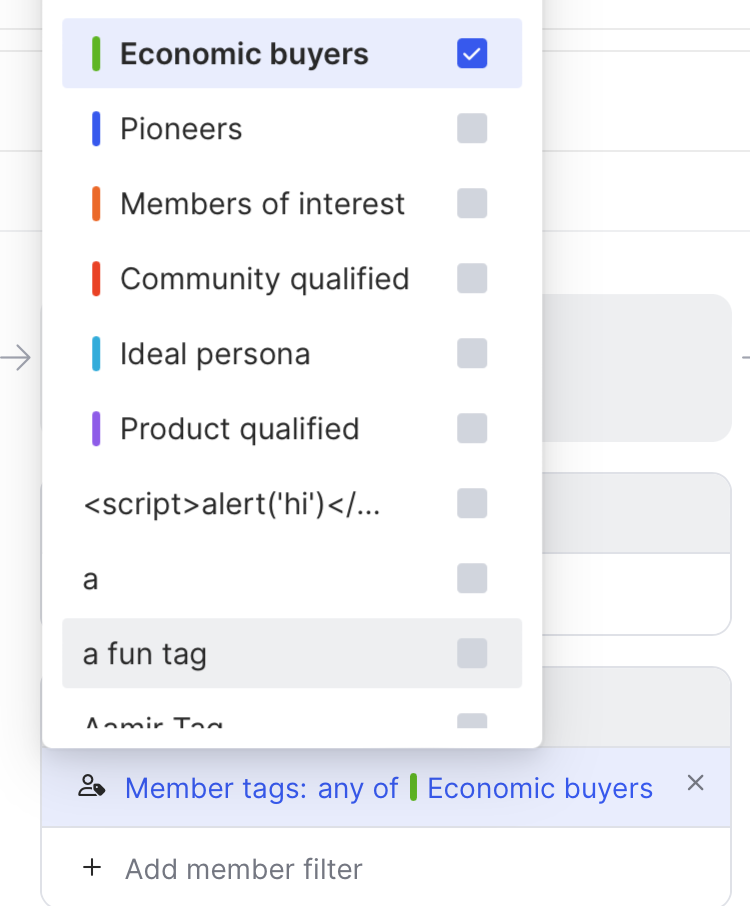Click the left arrow icon
750x906 pixels.
tap(16, 357)
